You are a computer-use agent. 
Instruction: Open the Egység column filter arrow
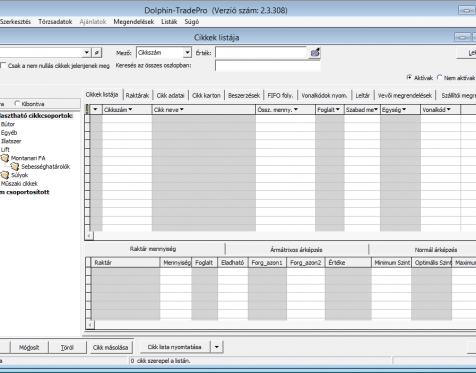pyautogui.click(x=404, y=109)
